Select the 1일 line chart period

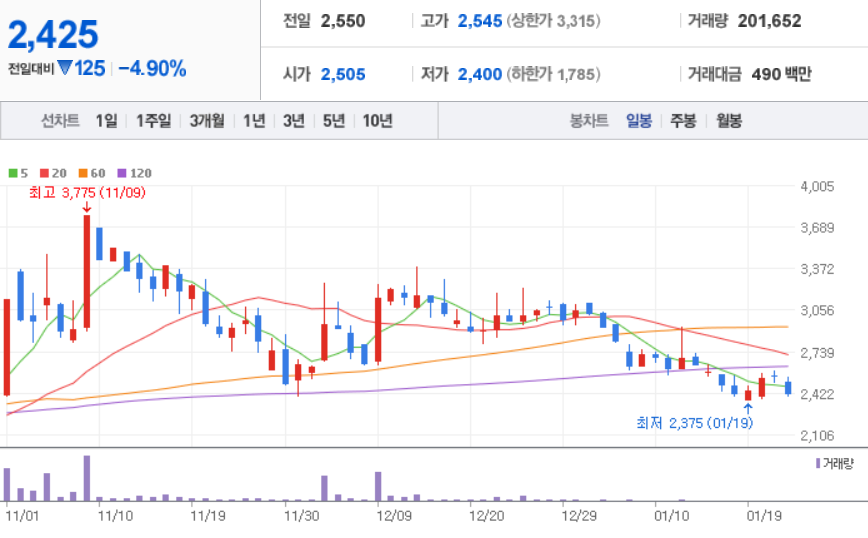click(106, 121)
